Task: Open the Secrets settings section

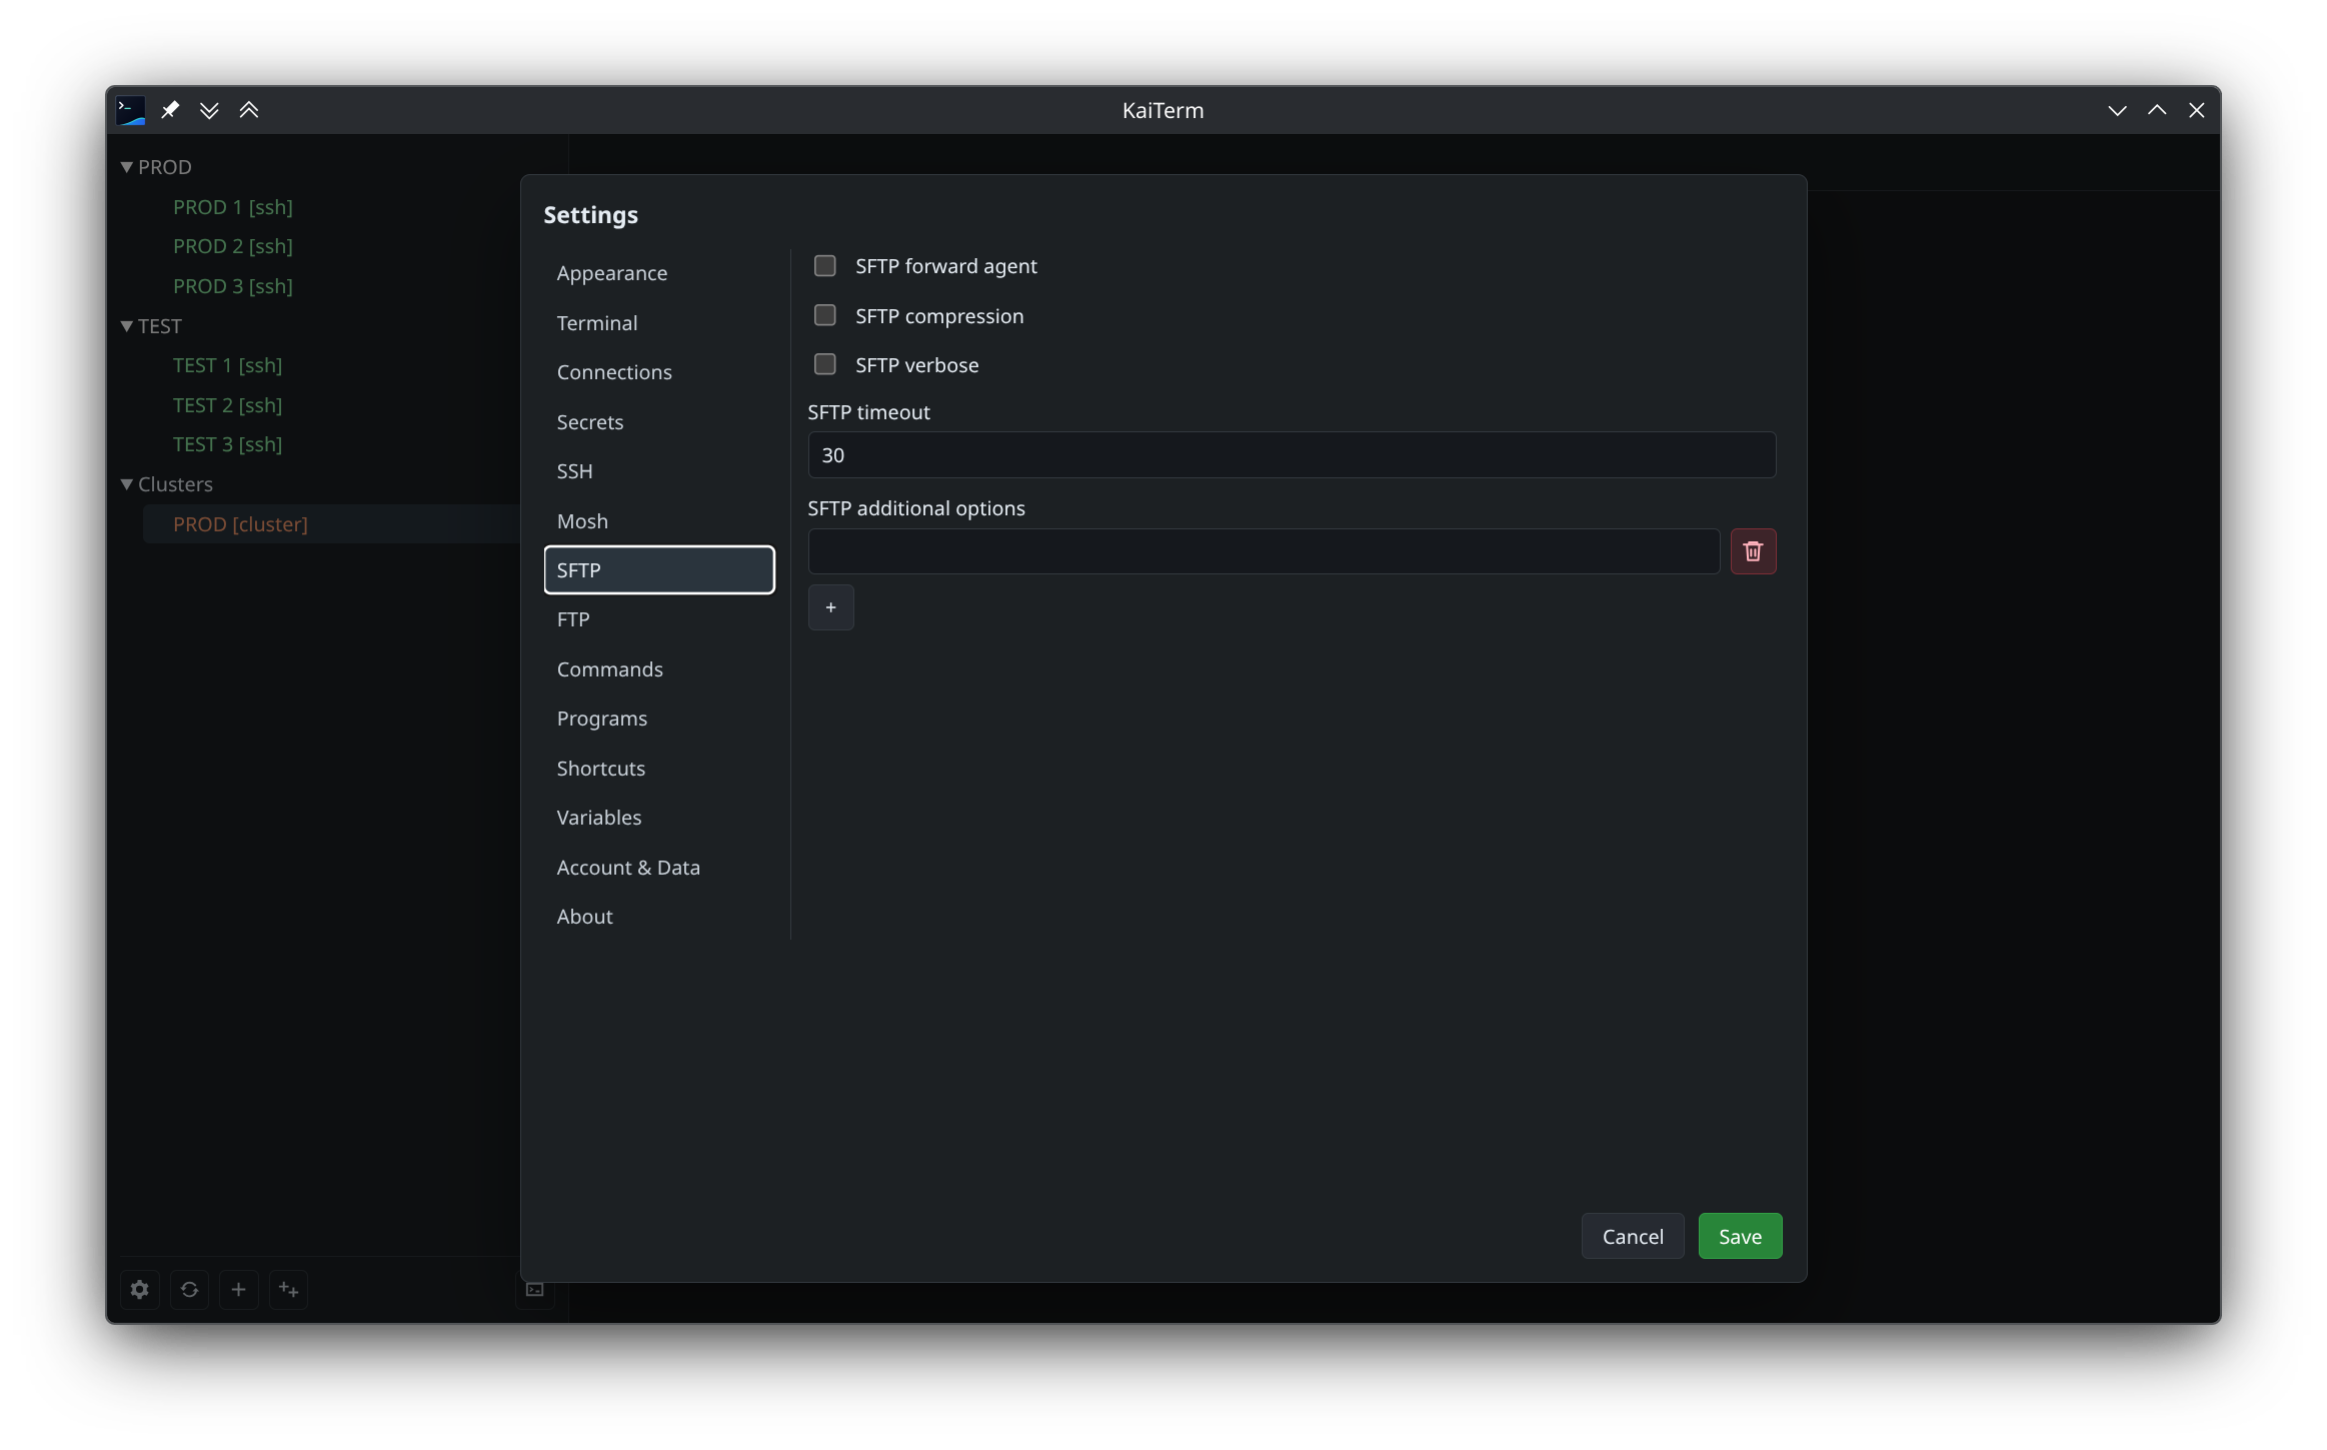Action: coord(658,422)
